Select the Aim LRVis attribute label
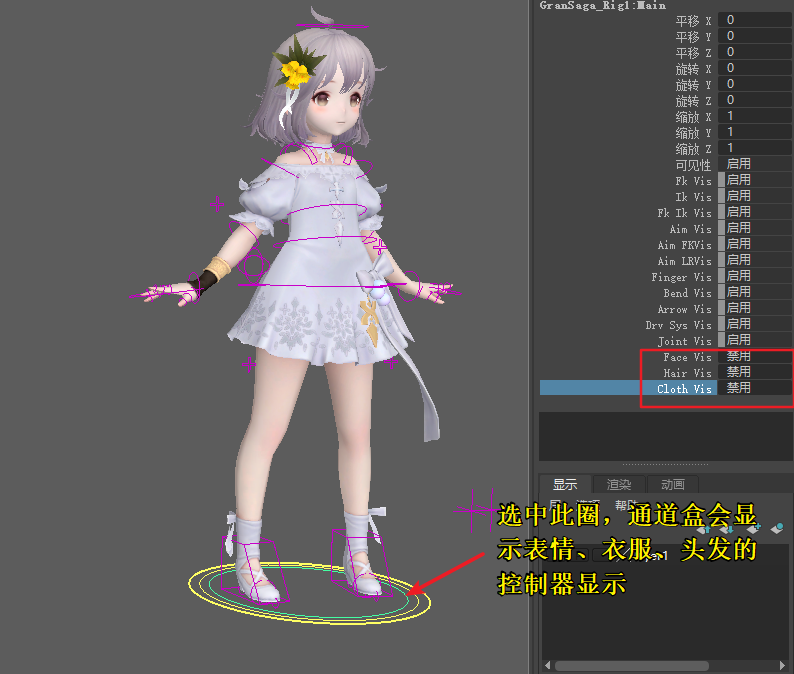Screen dimensions: 794x674 coord(685,261)
